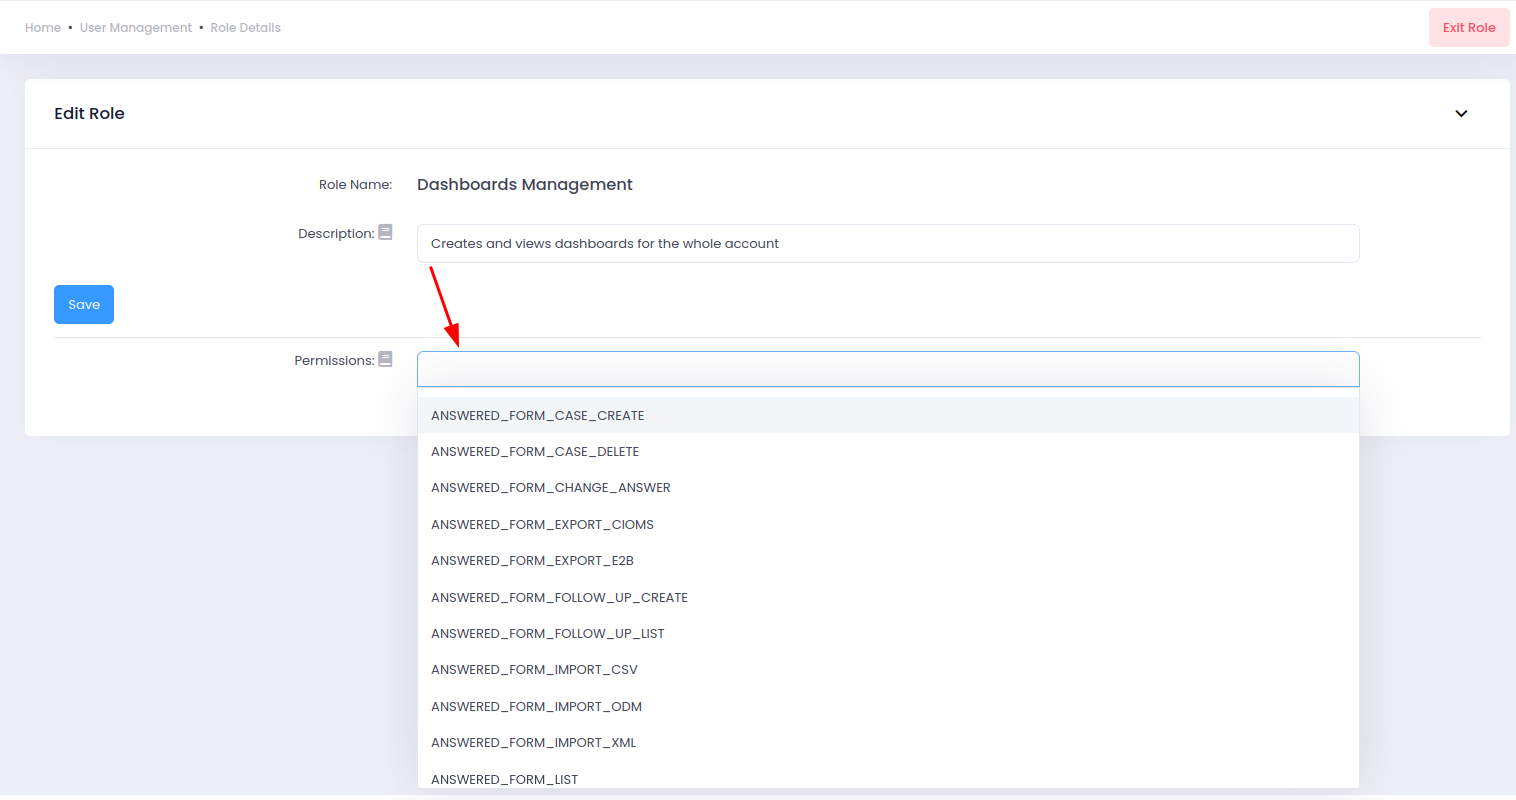Viewport: 1516px width, 800px height.
Task: Select ANSWERED_FORM_CASE_DELETE permission
Action: coord(888,452)
